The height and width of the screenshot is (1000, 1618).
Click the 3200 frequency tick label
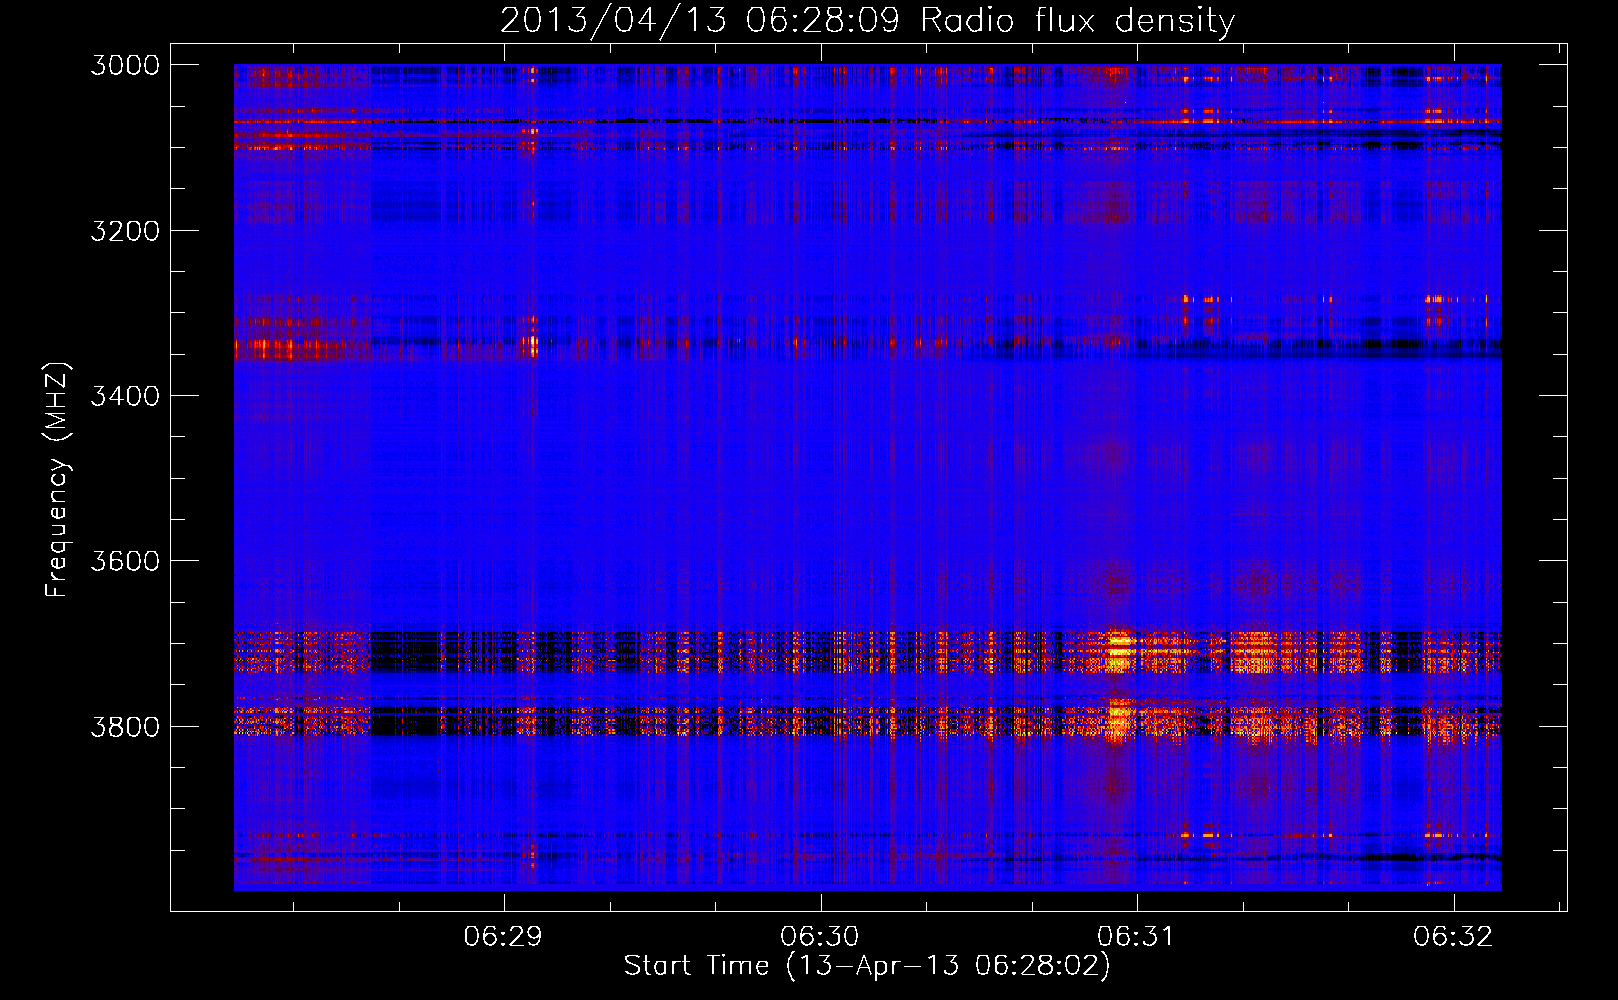(125, 231)
